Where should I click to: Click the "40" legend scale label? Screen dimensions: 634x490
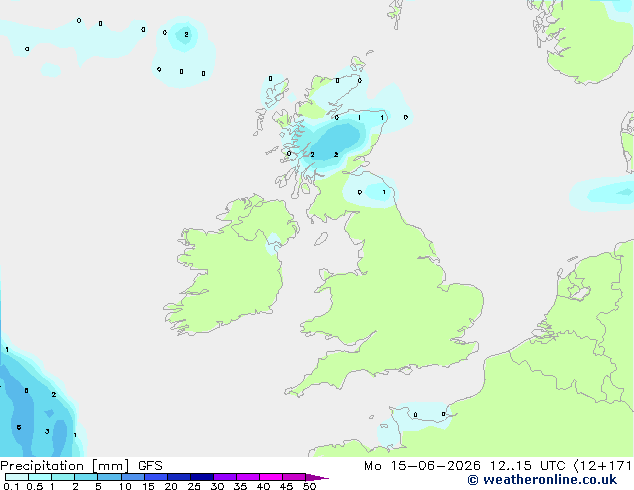coord(263,486)
